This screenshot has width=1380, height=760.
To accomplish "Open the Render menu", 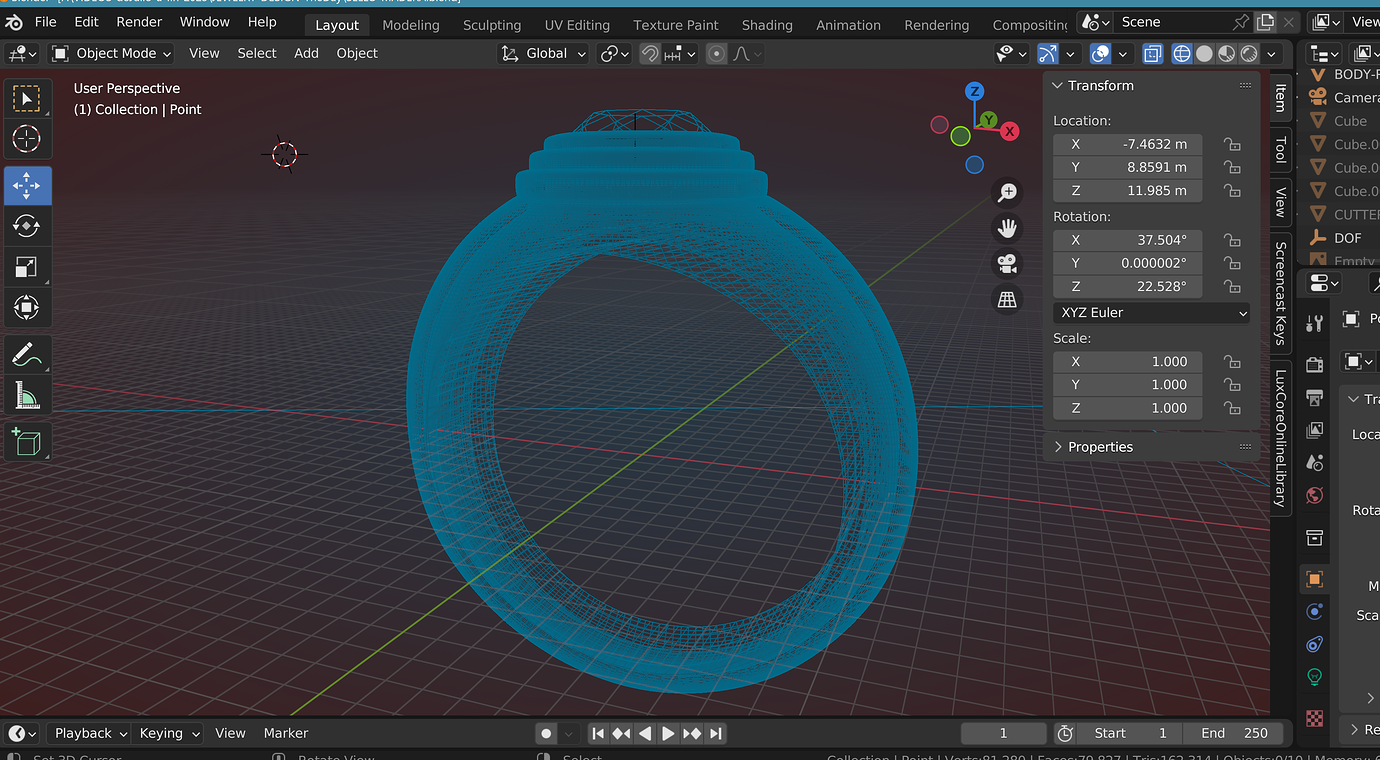I will tap(139, 22).
